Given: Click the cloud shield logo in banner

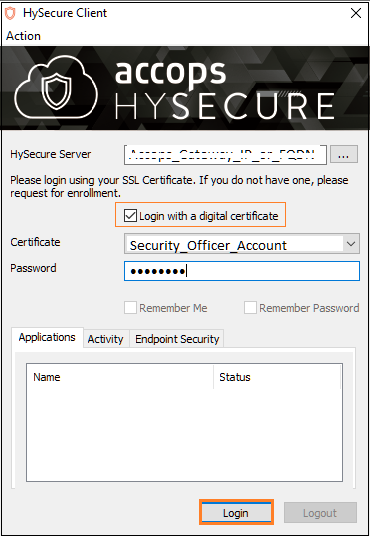Looking at the screenshot, I should (56, 88).
